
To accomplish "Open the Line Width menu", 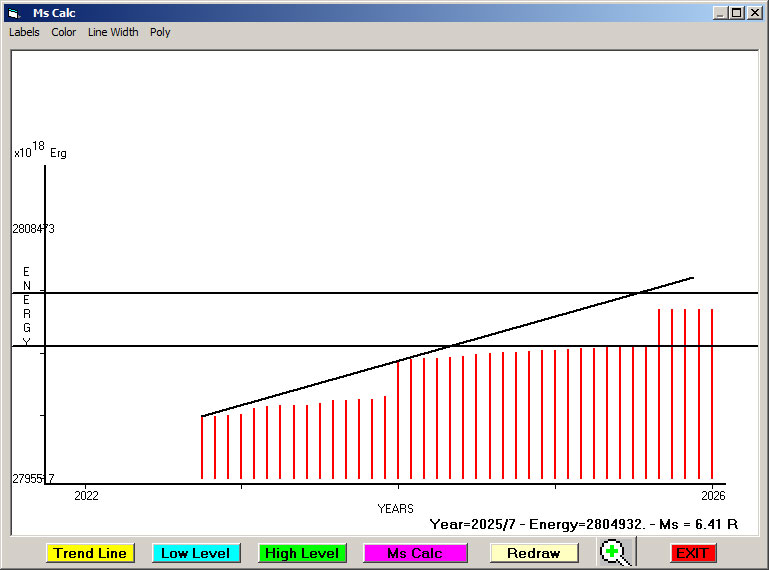I will tap(113, 32).
